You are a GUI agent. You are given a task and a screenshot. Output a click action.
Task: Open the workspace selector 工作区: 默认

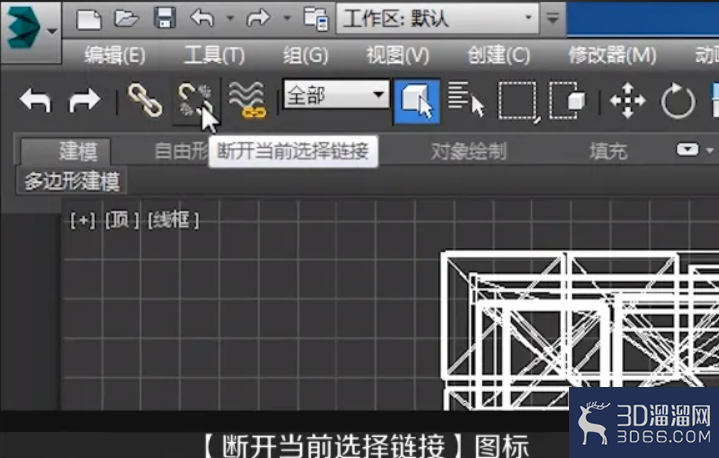(437, 18)
